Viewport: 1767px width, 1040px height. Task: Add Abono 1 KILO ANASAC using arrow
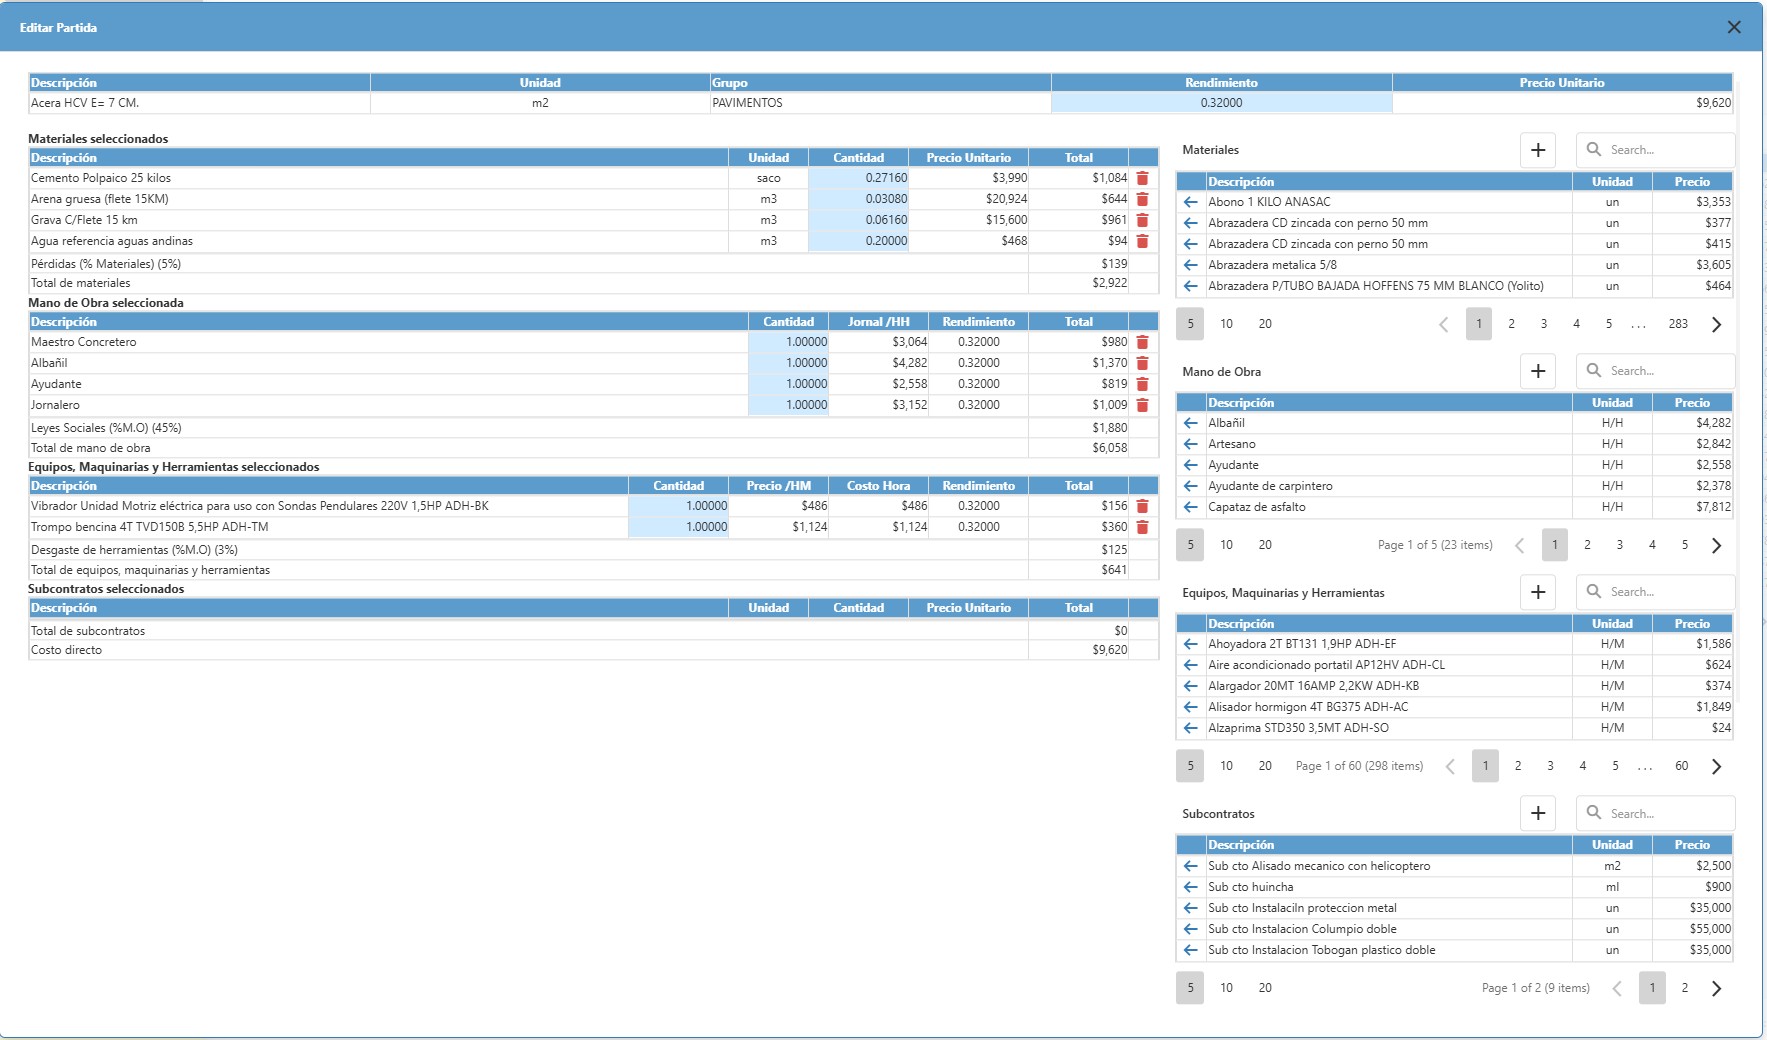[x=1190, y=202]
